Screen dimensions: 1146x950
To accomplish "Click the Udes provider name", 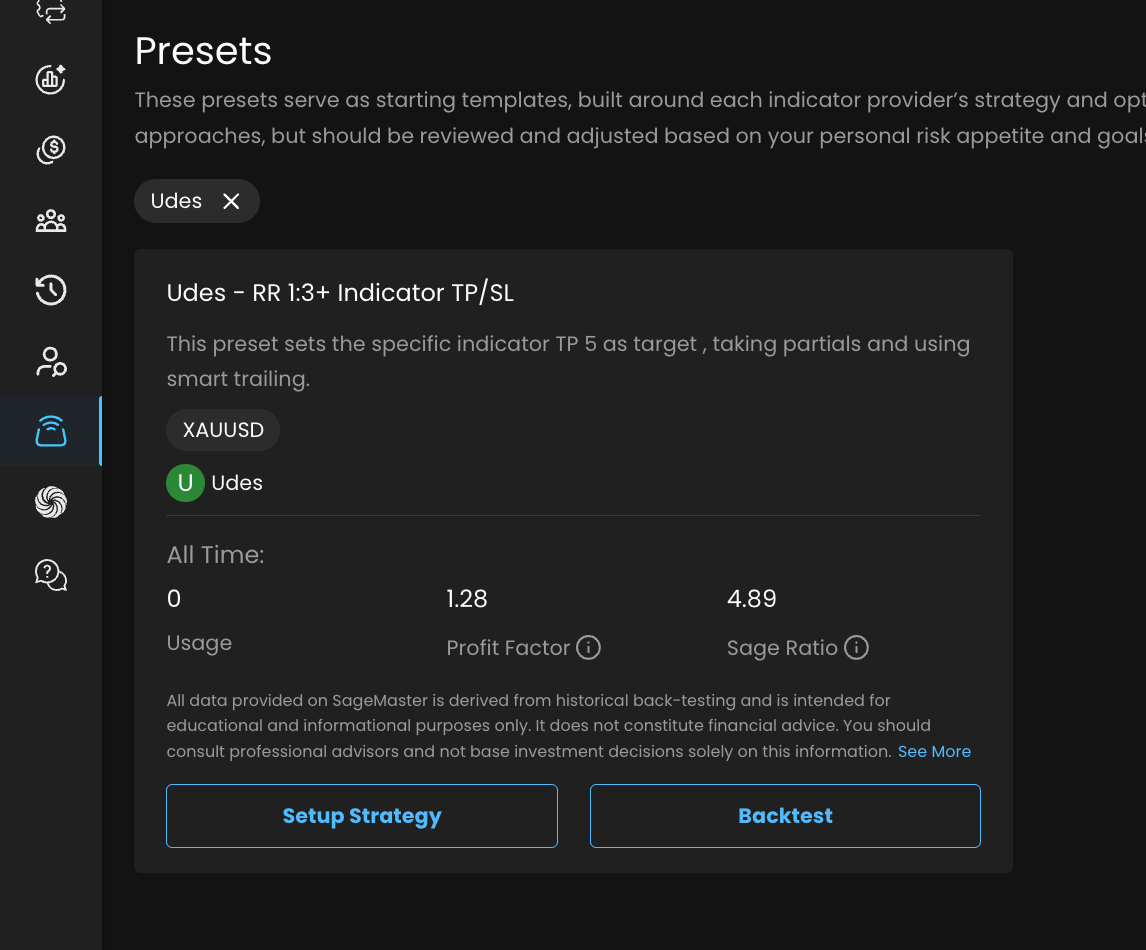I will (x=237, y=483).
